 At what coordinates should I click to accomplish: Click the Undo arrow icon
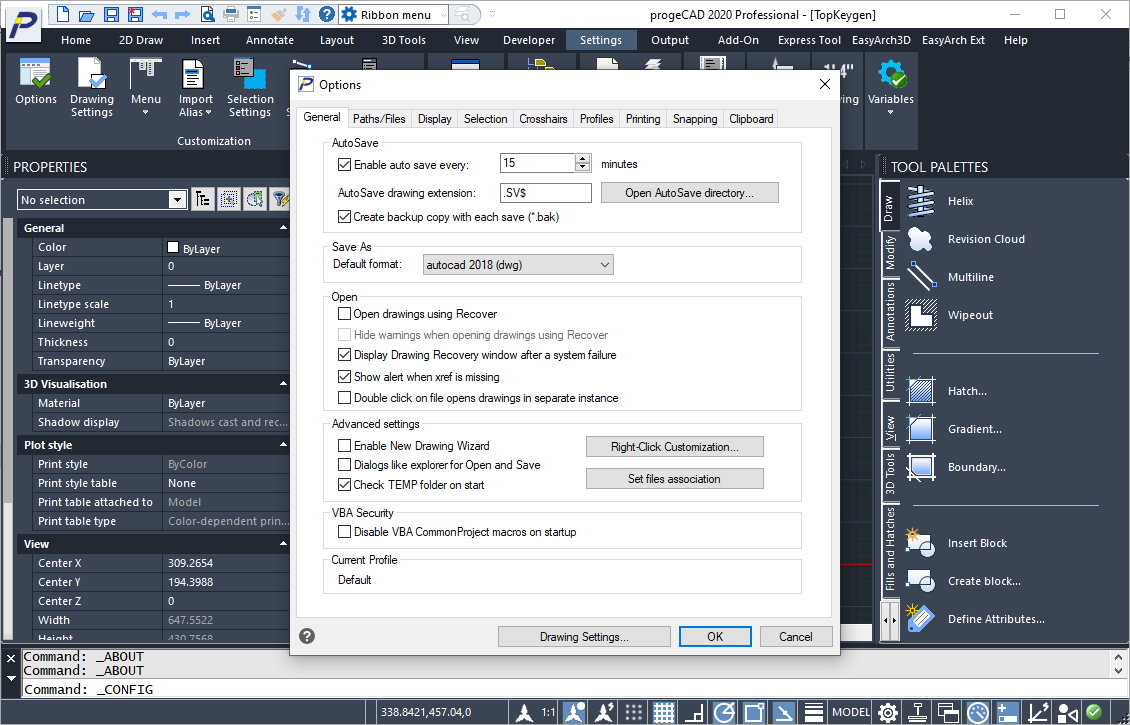159,14
